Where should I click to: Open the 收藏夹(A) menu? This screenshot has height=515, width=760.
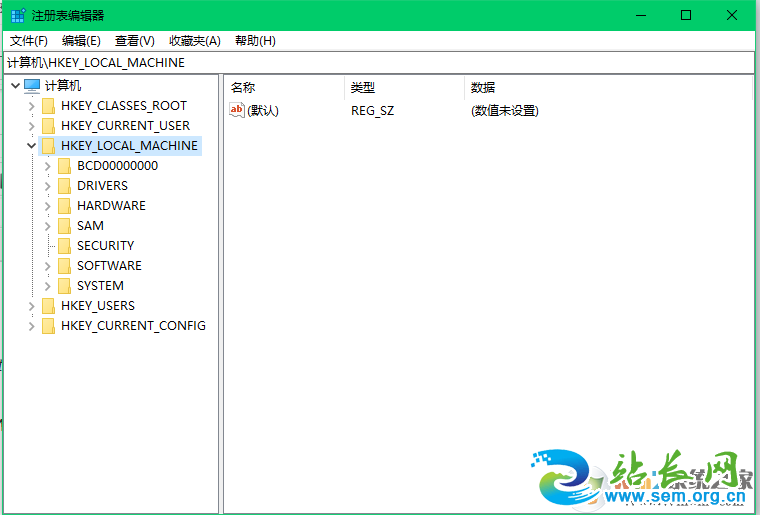click(x=194, y=41)
